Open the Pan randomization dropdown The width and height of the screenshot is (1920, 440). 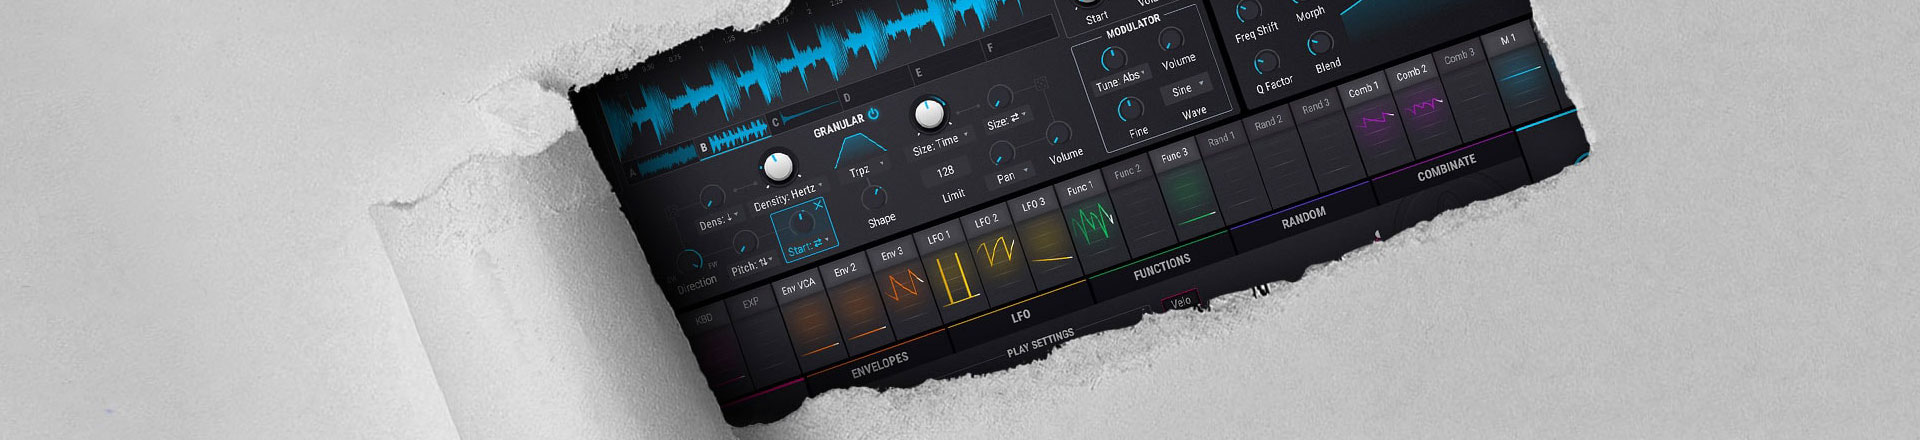click(1011, 176)
